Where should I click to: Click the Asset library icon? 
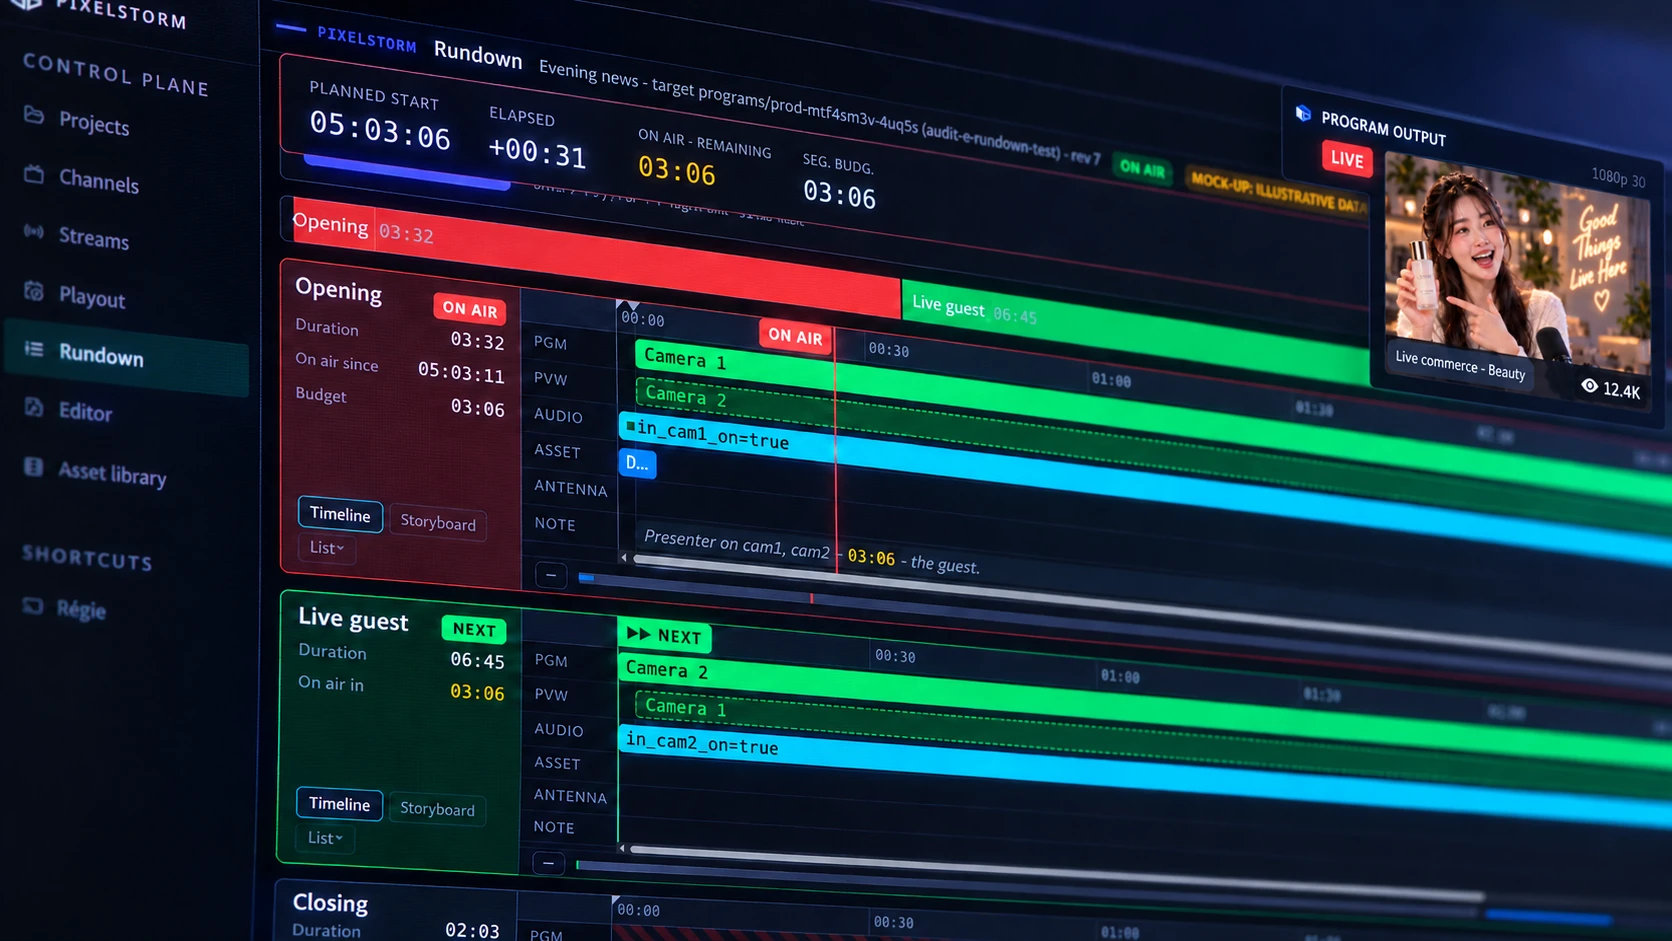(x=34, y=467)
